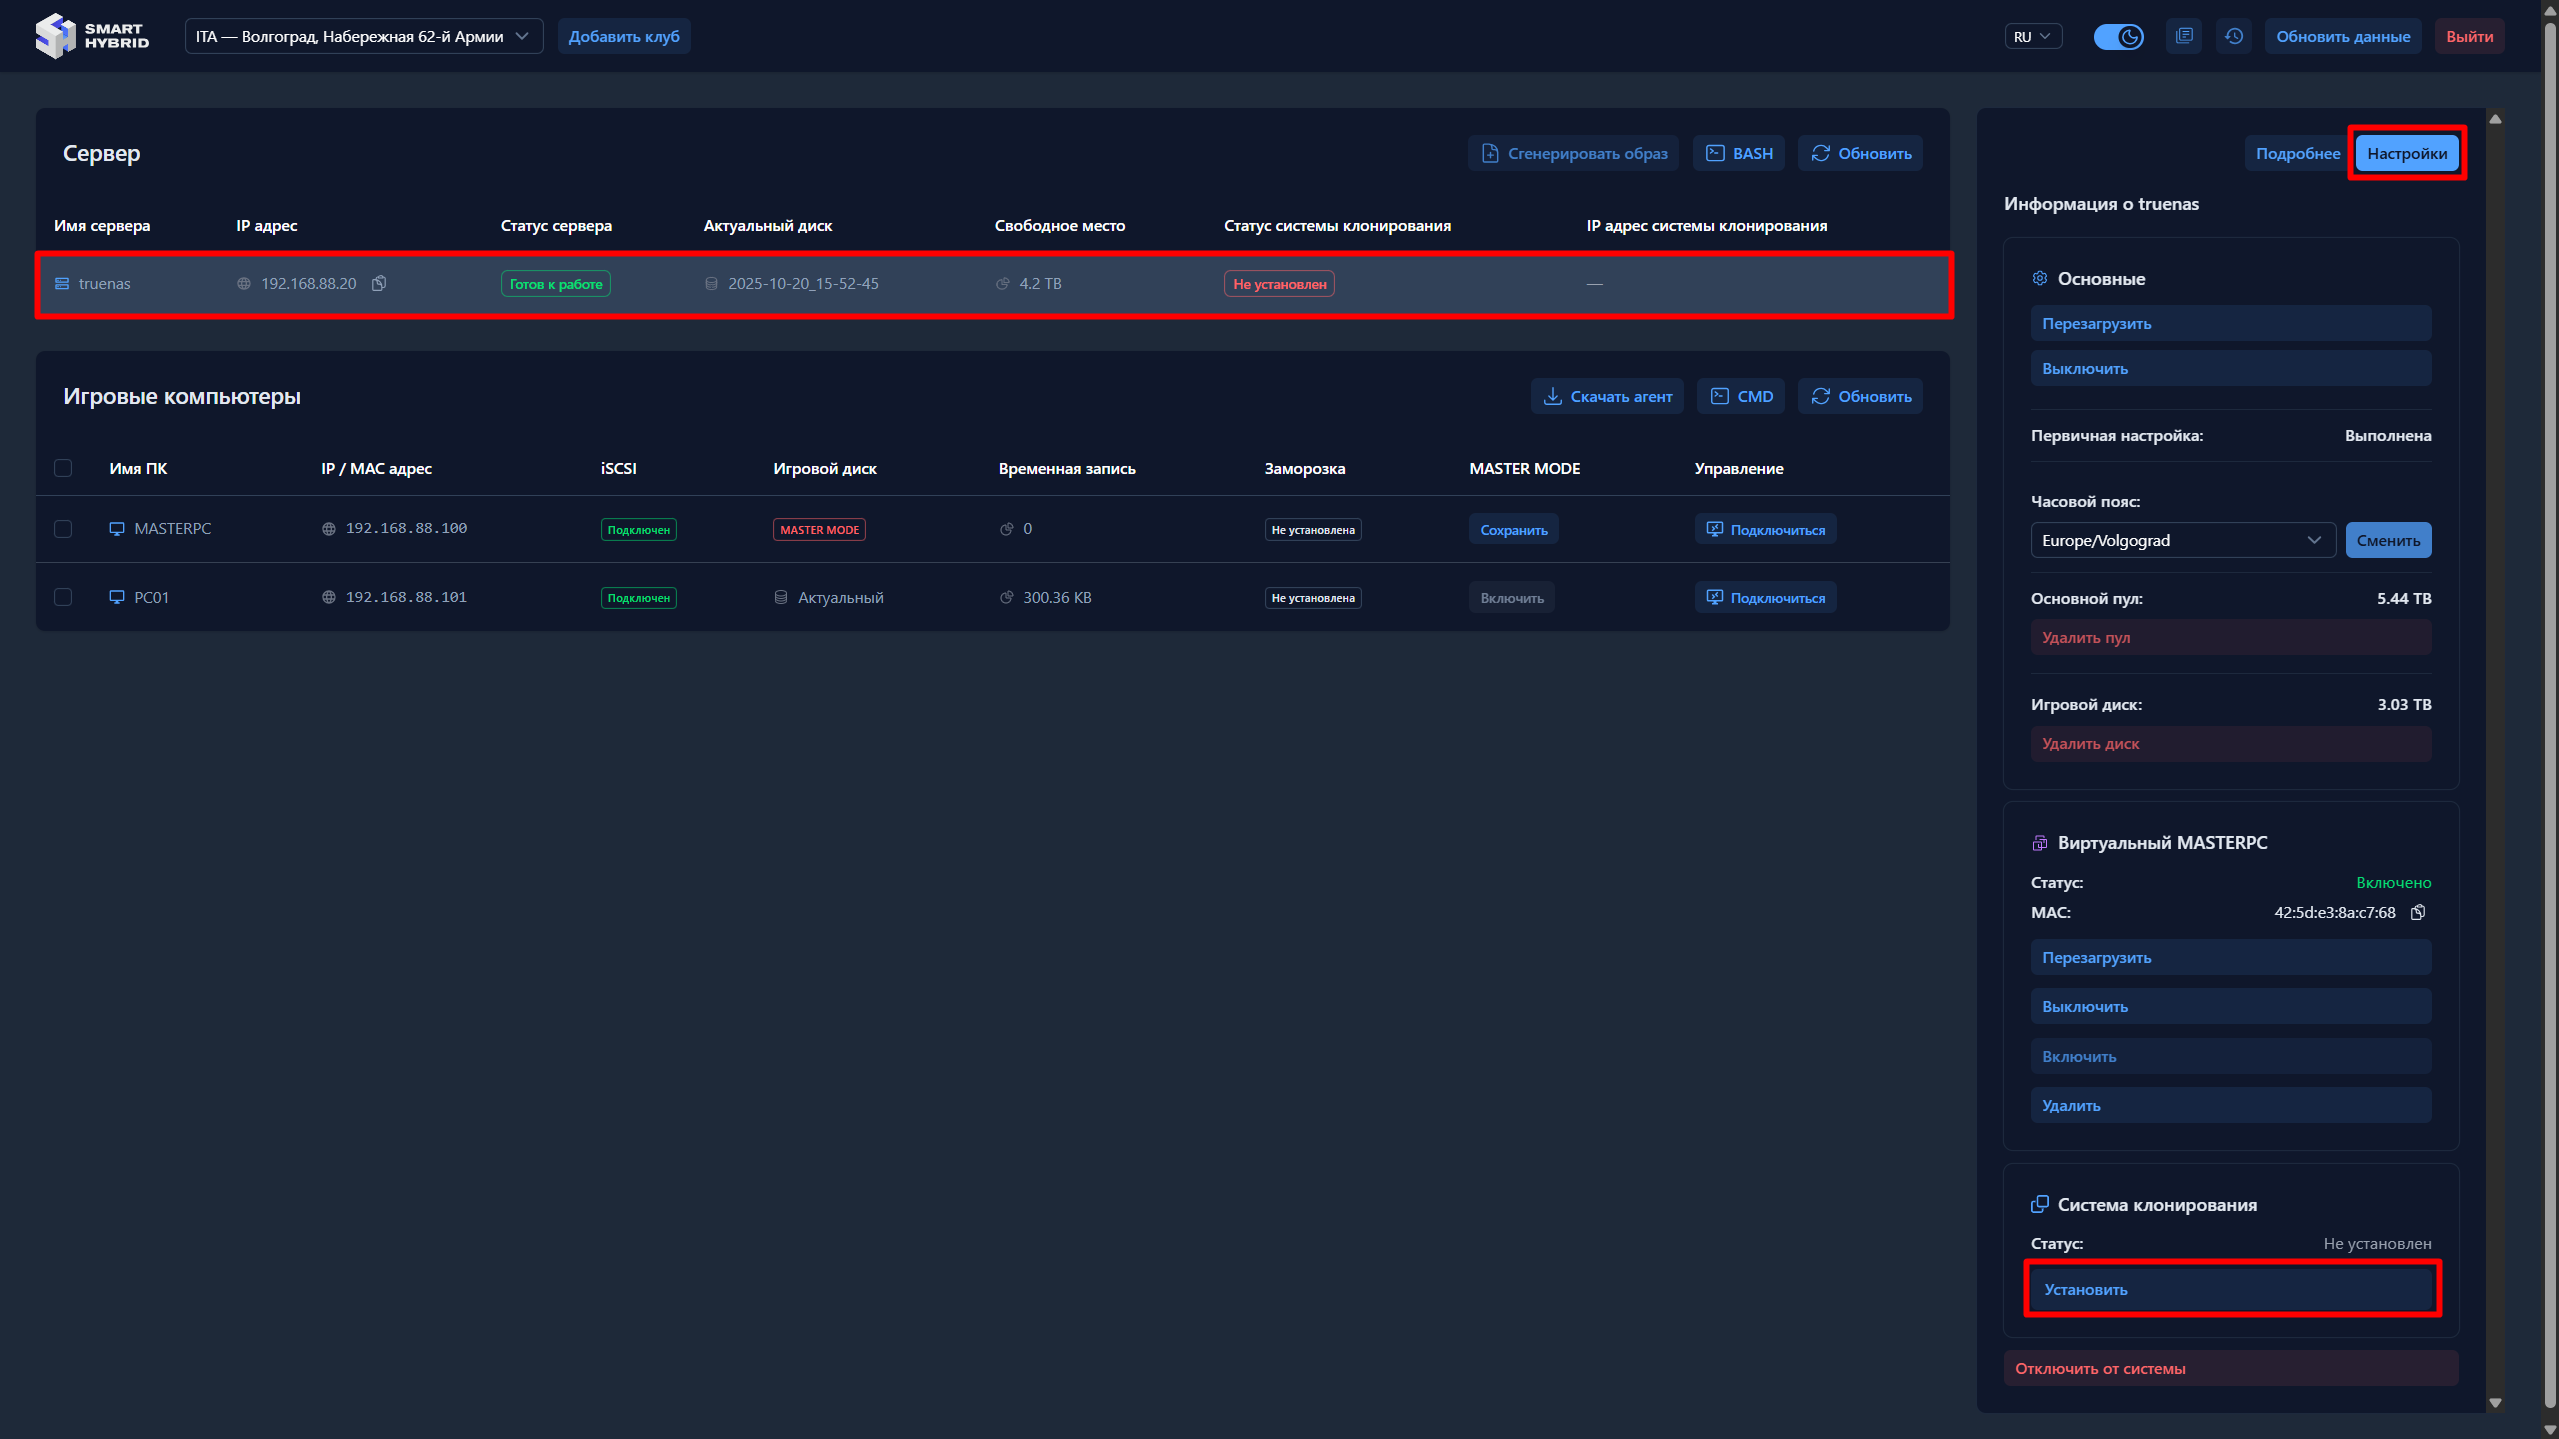Open the logs icon in header

2184,37
